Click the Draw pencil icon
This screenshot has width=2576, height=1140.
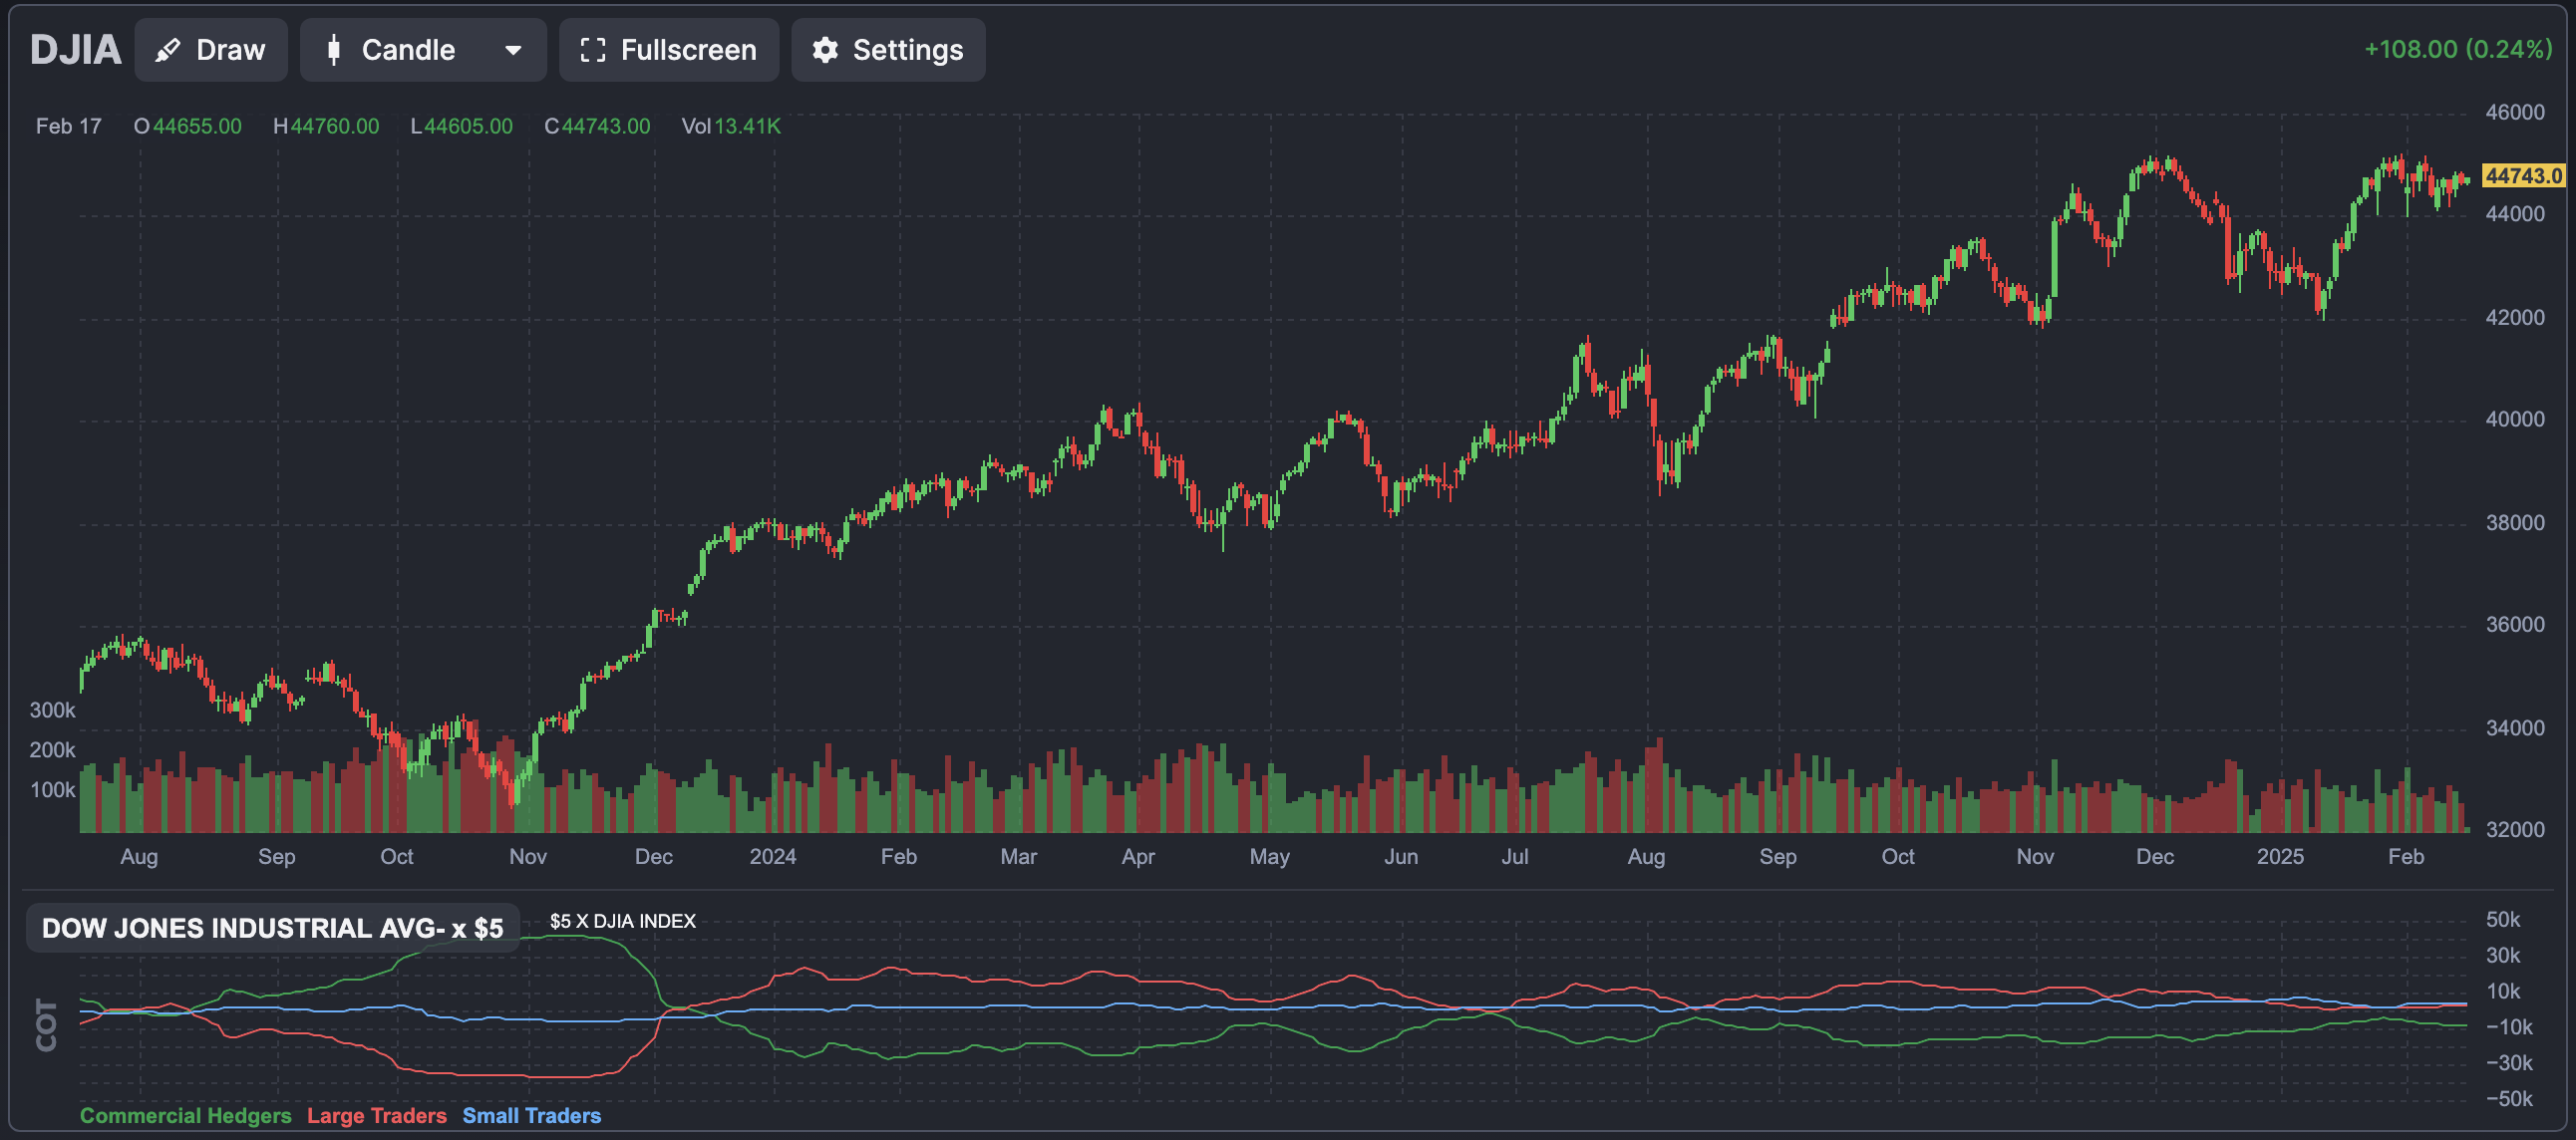(x=168, y=50)
